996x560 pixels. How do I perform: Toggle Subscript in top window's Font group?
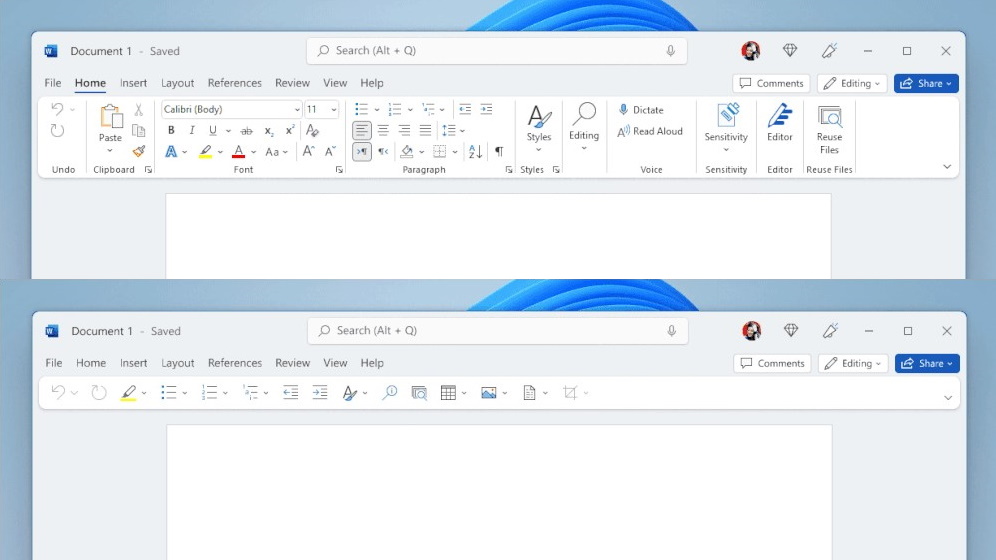coord(269,131)
